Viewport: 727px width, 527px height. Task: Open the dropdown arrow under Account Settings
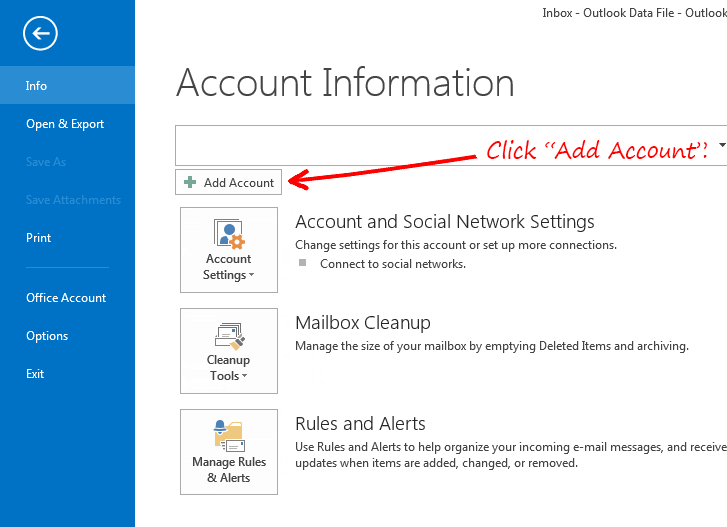coord(251,276)
